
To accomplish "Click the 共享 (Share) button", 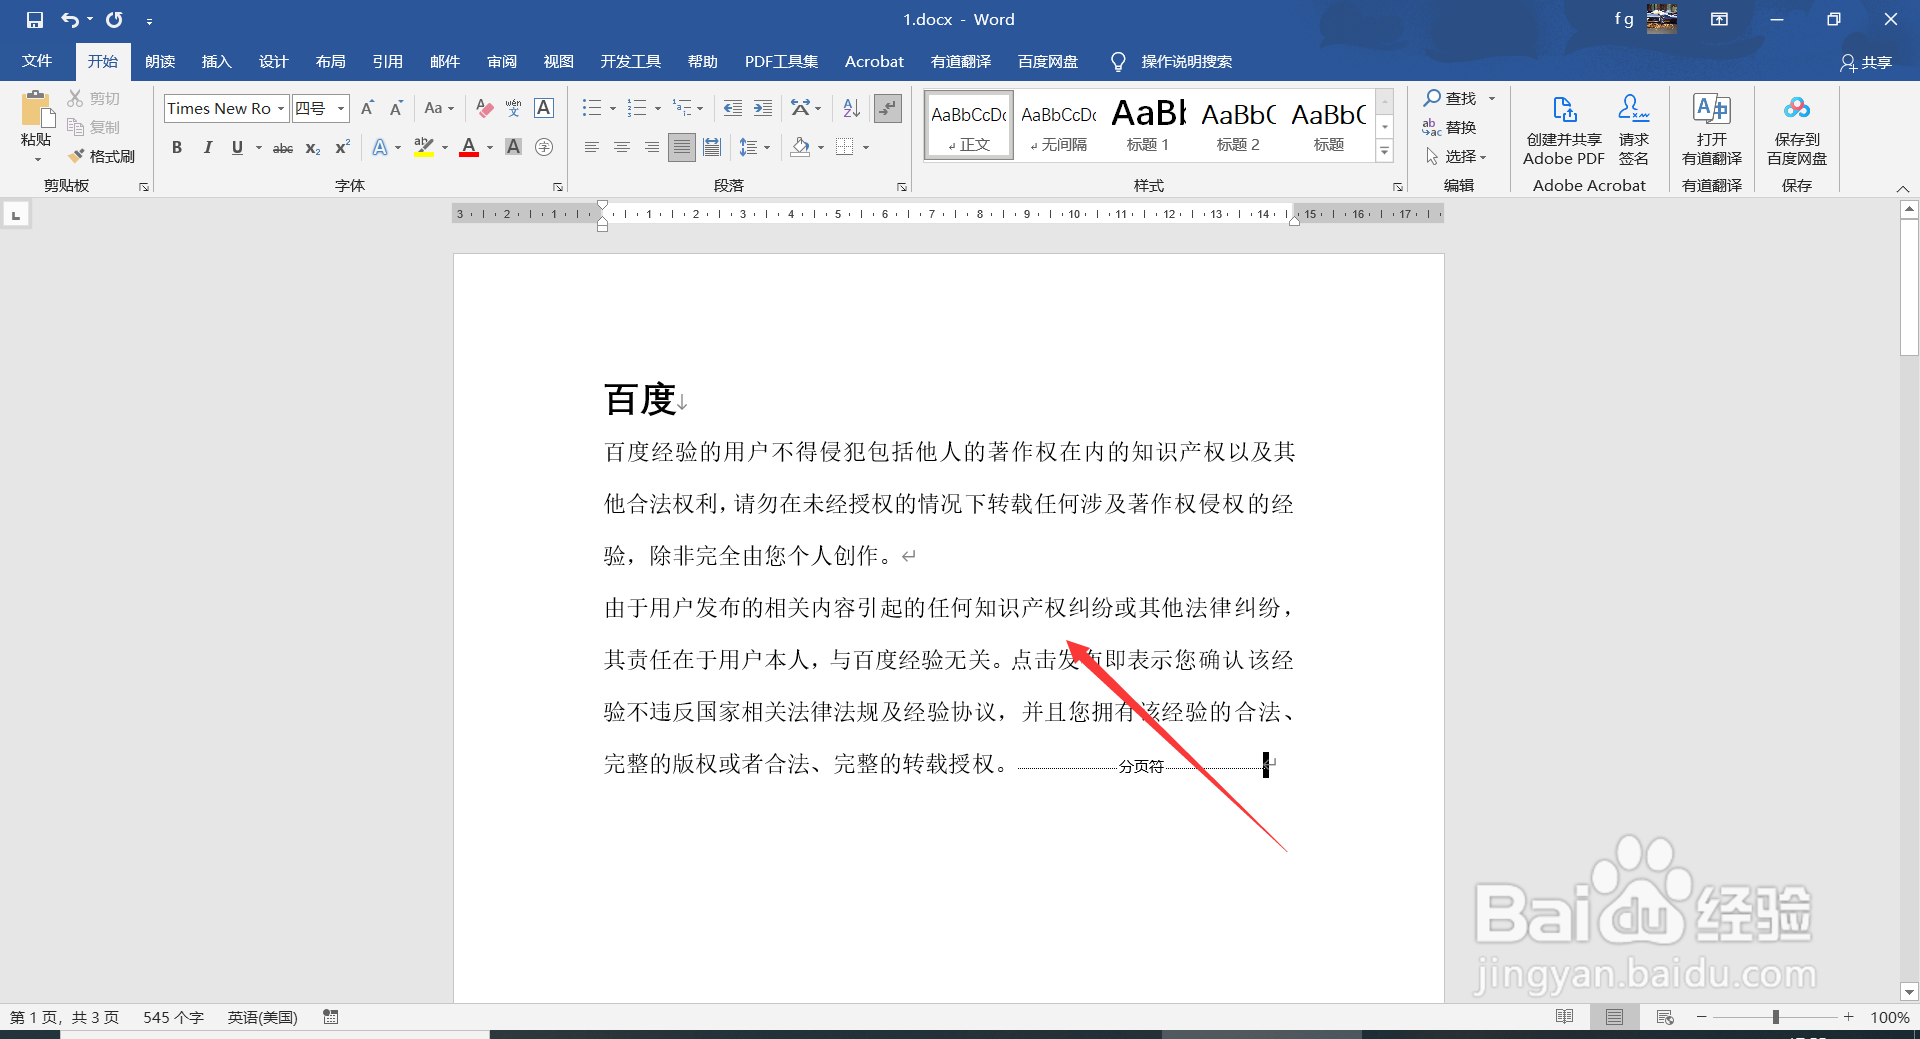I will (x=1866, y=62).
